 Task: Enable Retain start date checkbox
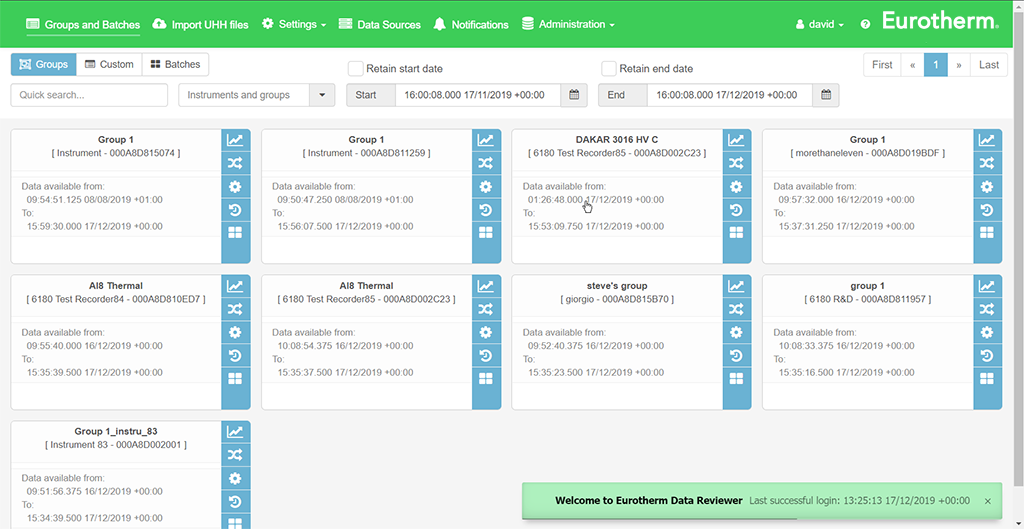coord(355,69)
